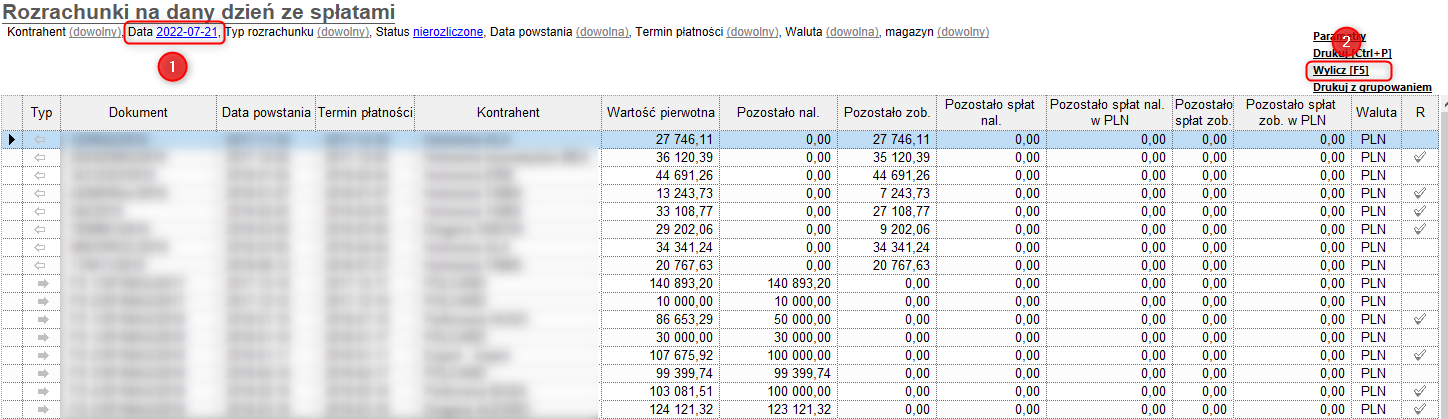The width and height of the screenshot is (1448, 419).
Task: Select the cell with value 35 120,39
Action: click(x=886, y=158)
